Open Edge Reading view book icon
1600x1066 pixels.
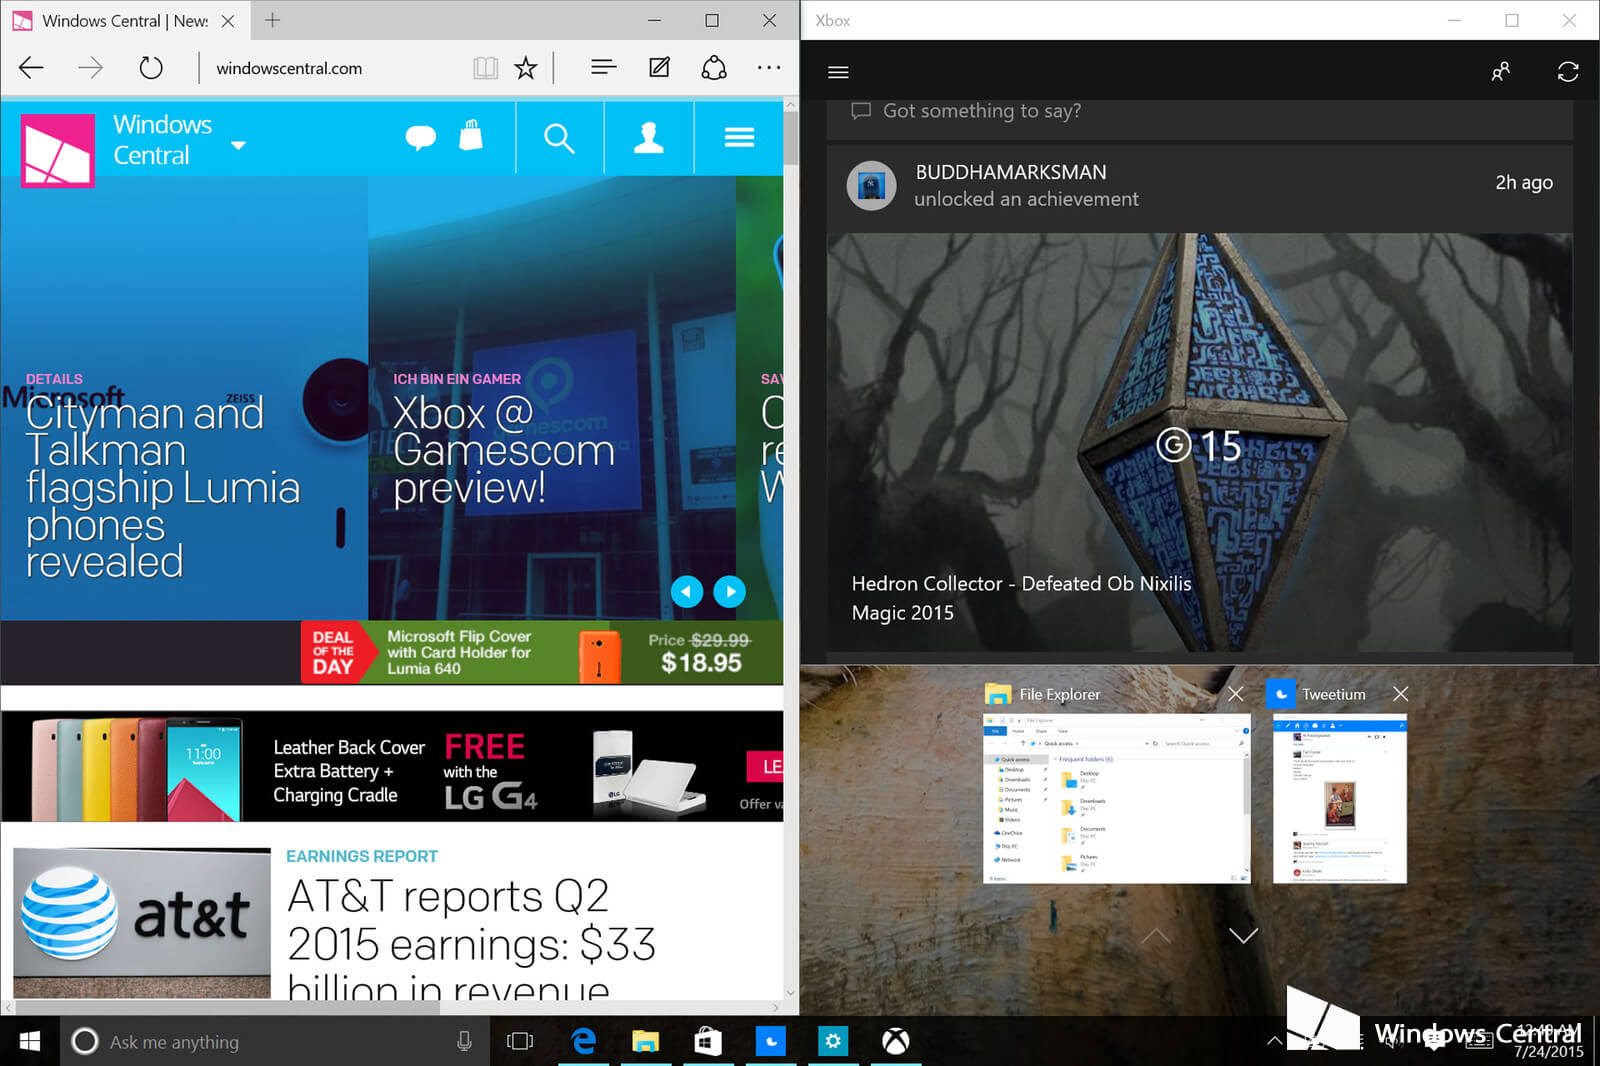click(x=485, y=68)
